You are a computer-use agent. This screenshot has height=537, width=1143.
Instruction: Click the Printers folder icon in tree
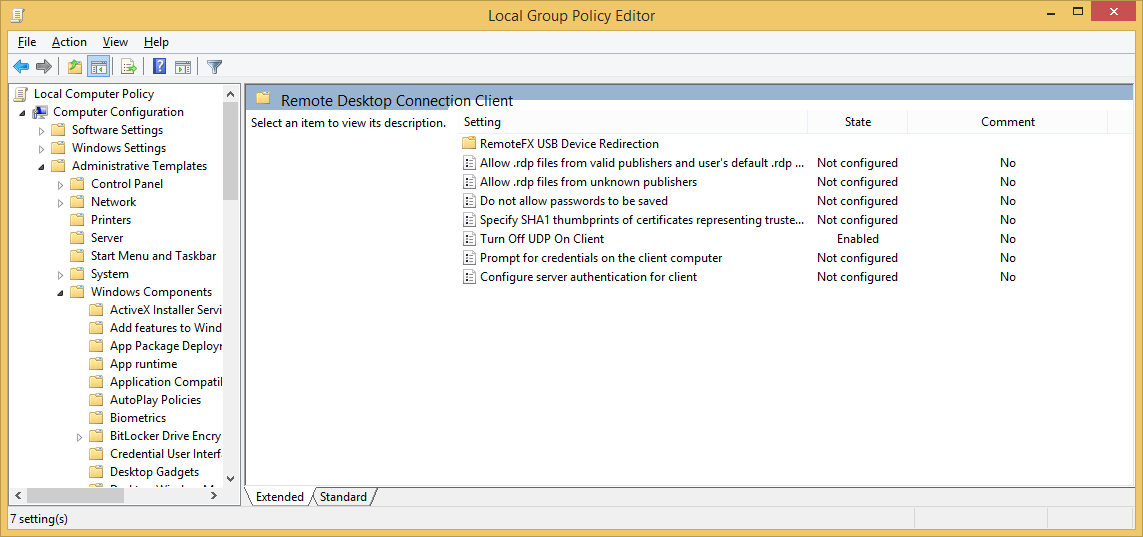[x=77, y=219]
